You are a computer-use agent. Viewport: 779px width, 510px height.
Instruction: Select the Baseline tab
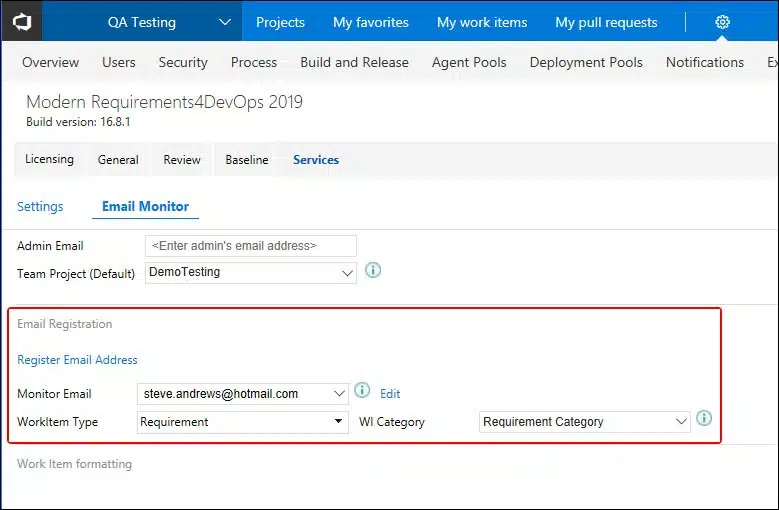(x=246, y=160)
